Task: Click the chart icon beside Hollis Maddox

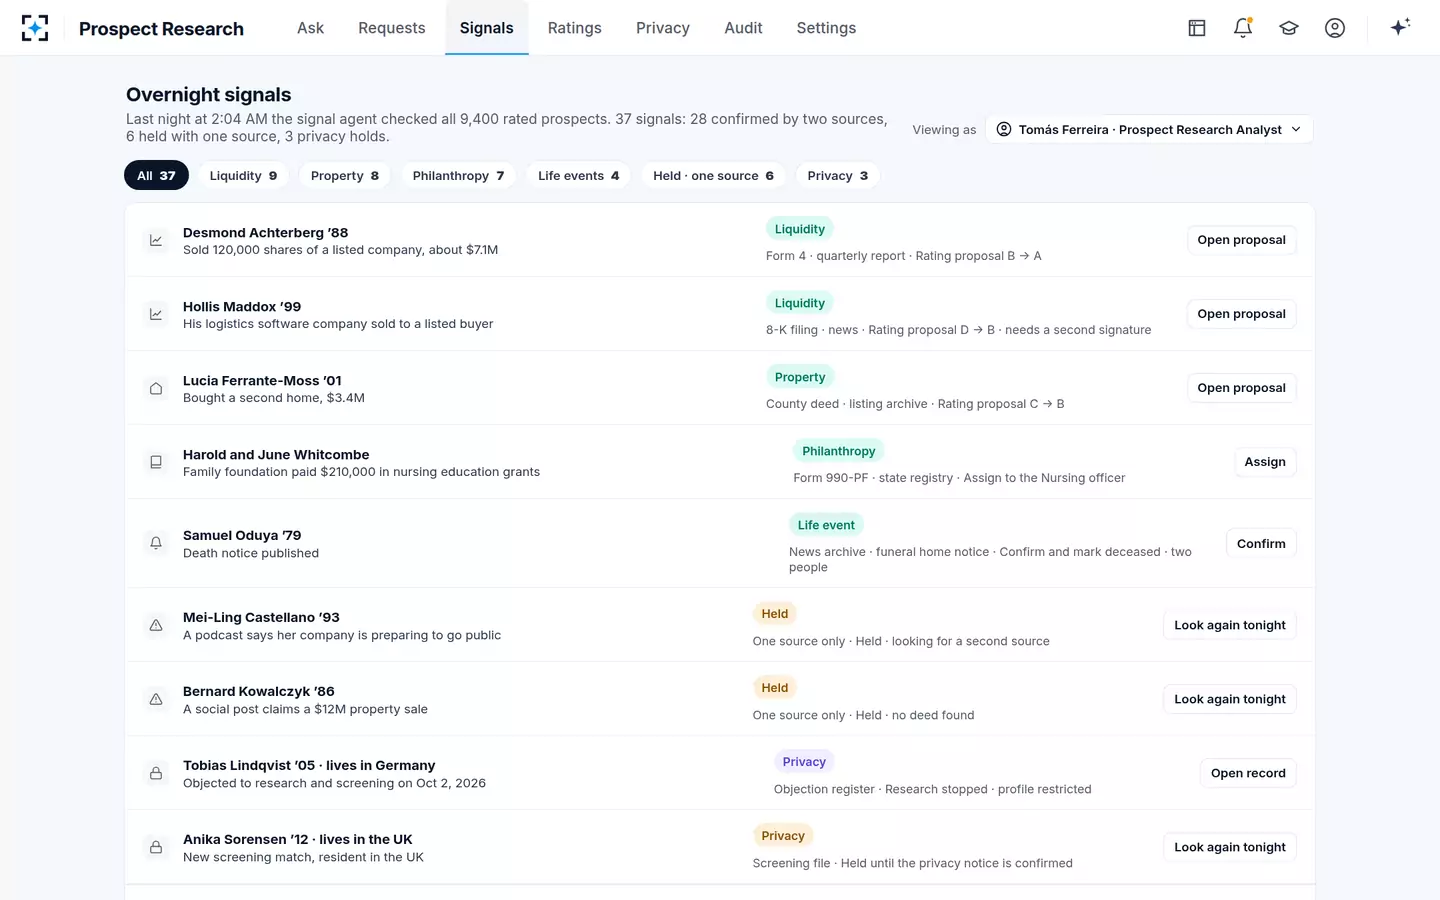Action: click(156, 314)
